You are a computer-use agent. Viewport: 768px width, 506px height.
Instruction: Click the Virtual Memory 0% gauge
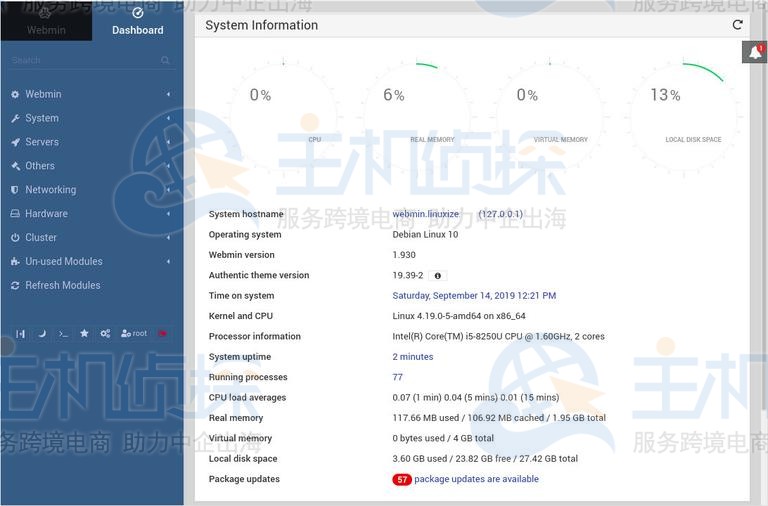pos(550,116)
